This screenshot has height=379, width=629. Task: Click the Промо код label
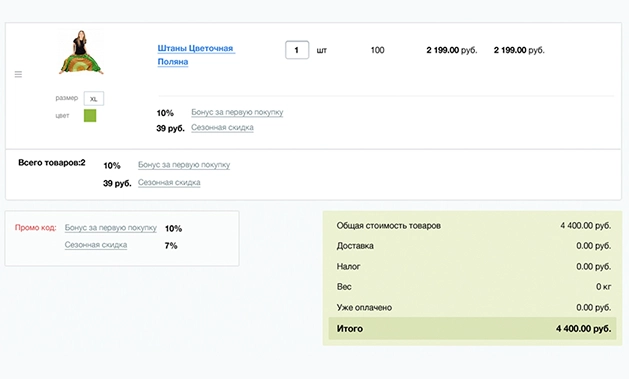(x=36, y=227)
